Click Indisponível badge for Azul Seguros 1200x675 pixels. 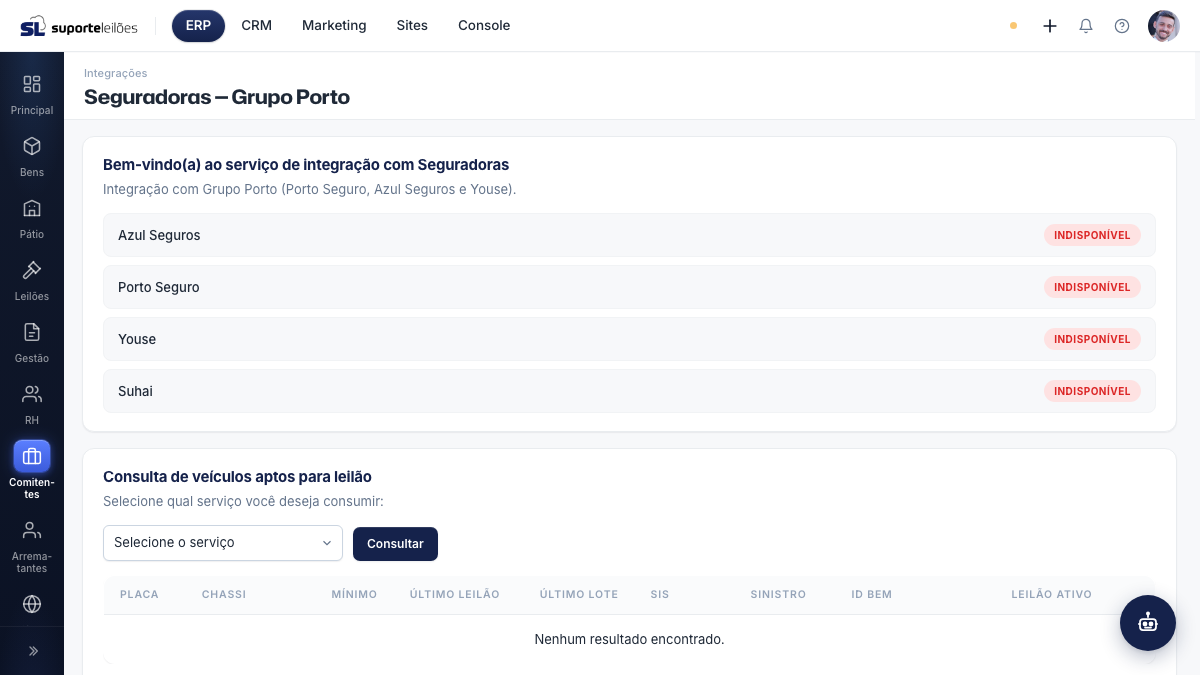click(x=1092, y=235)
